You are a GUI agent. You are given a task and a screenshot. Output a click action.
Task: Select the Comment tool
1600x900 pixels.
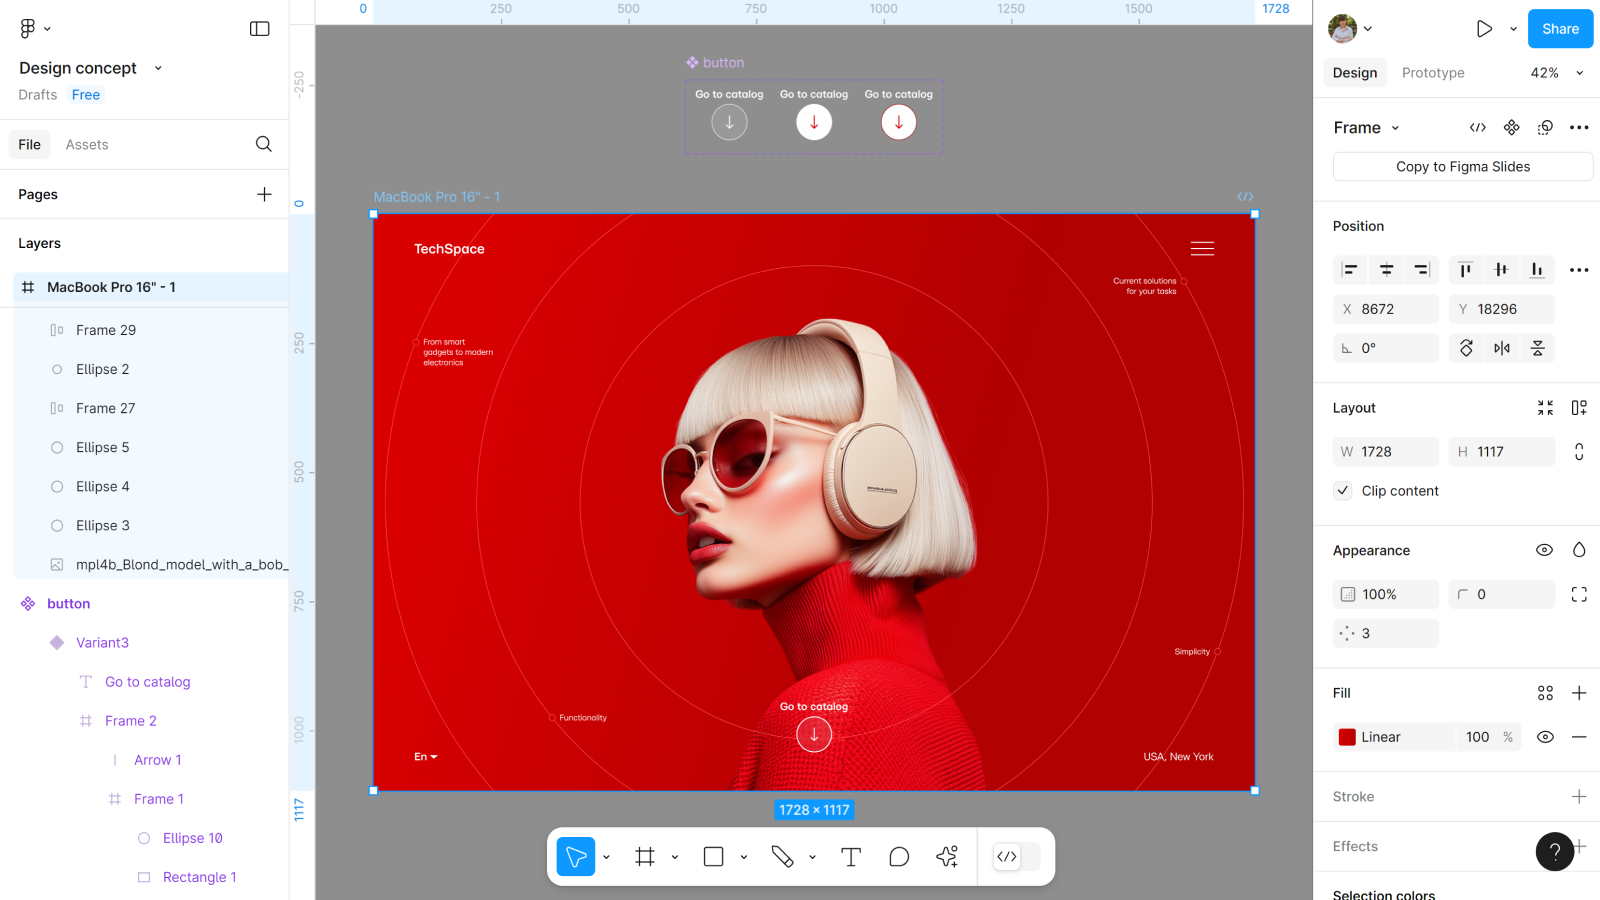(899, 857)
